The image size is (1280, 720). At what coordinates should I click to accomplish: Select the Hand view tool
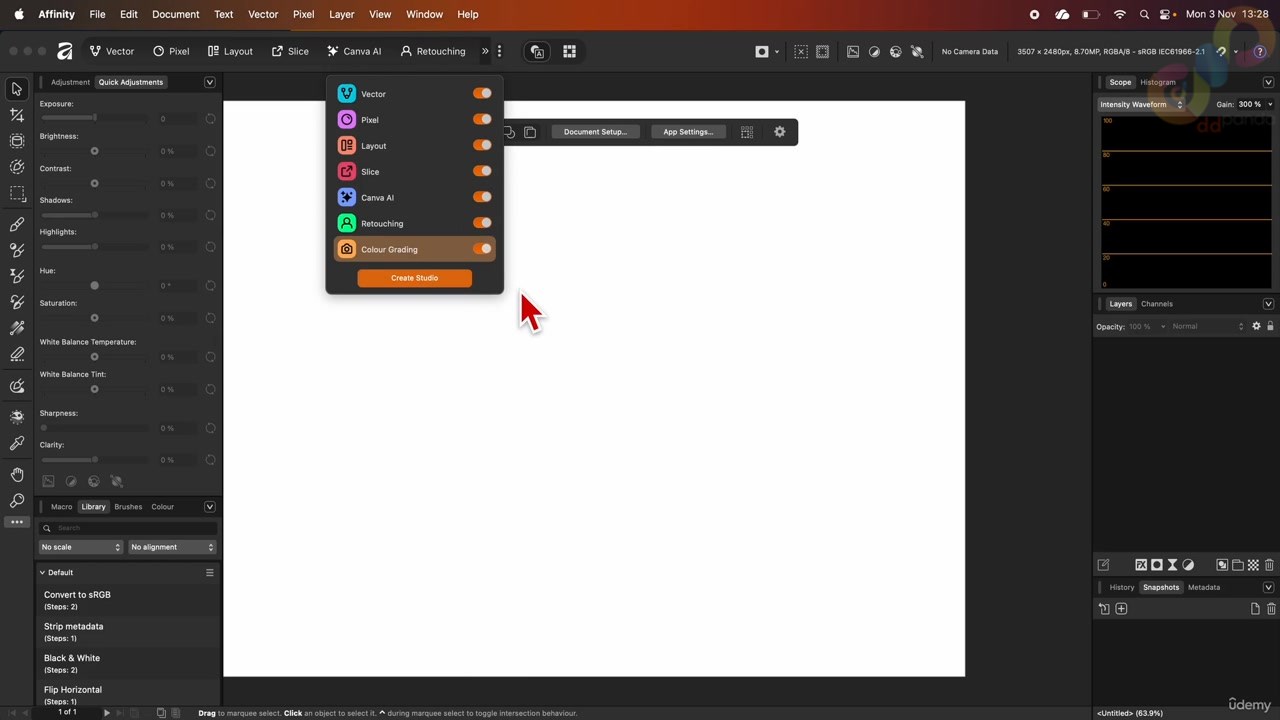pos(17,474)
